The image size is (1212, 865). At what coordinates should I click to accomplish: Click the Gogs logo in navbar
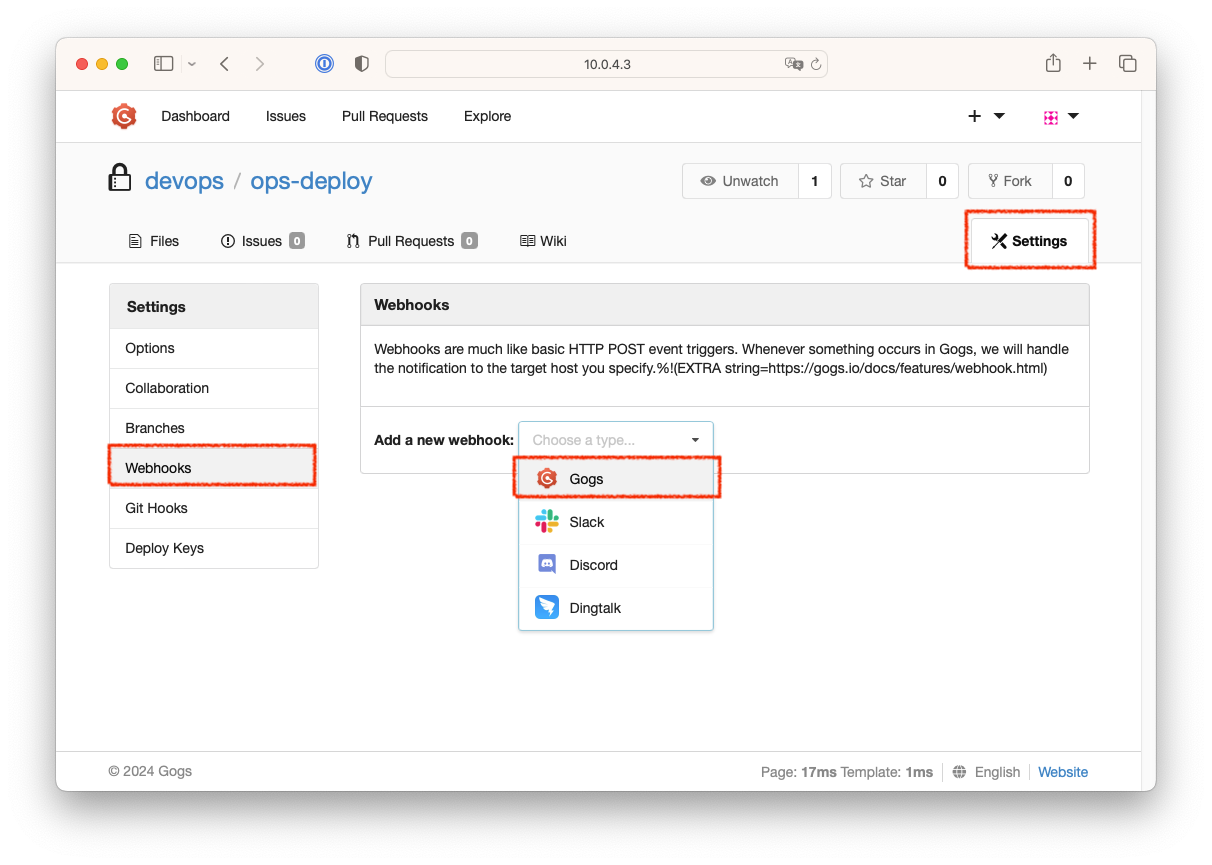[x=124, y=116]
